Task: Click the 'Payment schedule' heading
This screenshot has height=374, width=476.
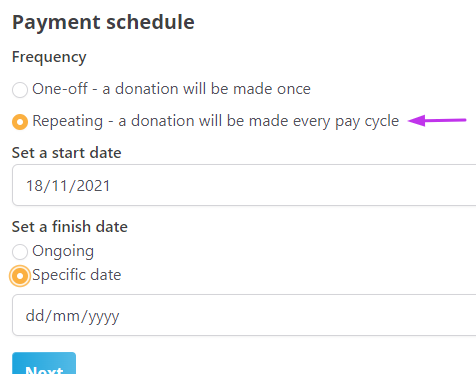Action: tap(103, 22)
